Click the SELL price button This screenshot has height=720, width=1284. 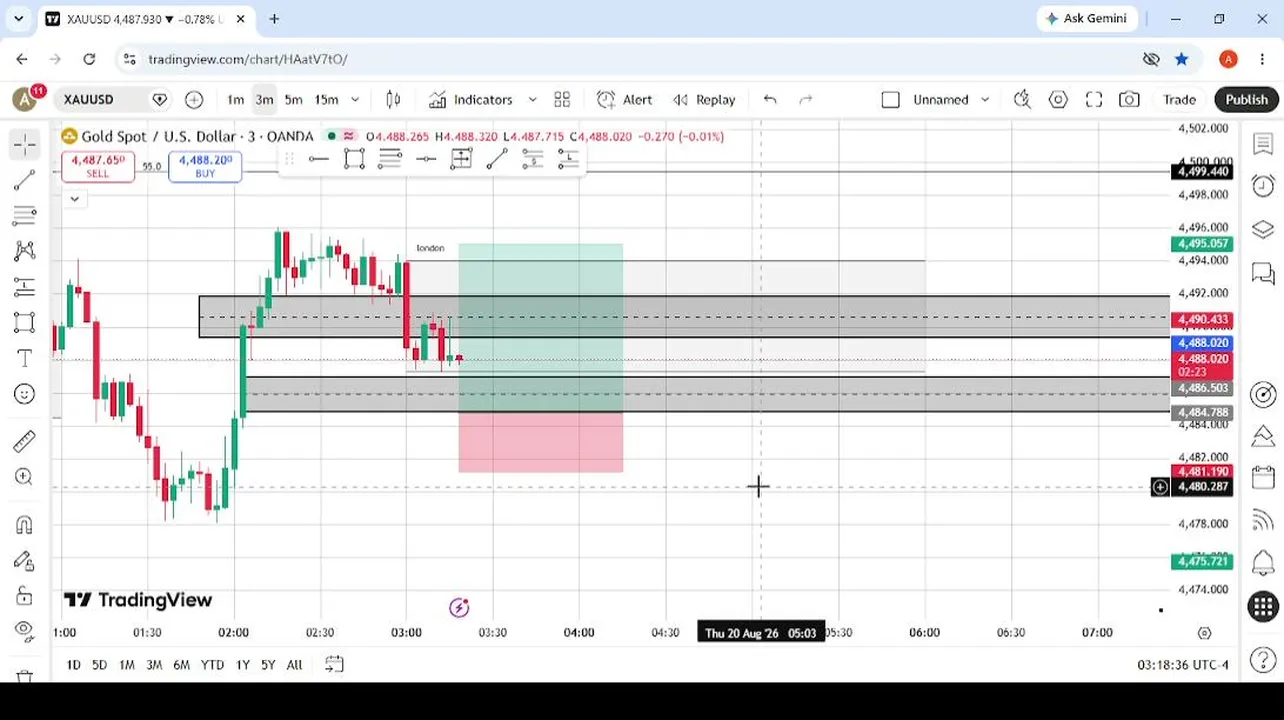(98, 166)
